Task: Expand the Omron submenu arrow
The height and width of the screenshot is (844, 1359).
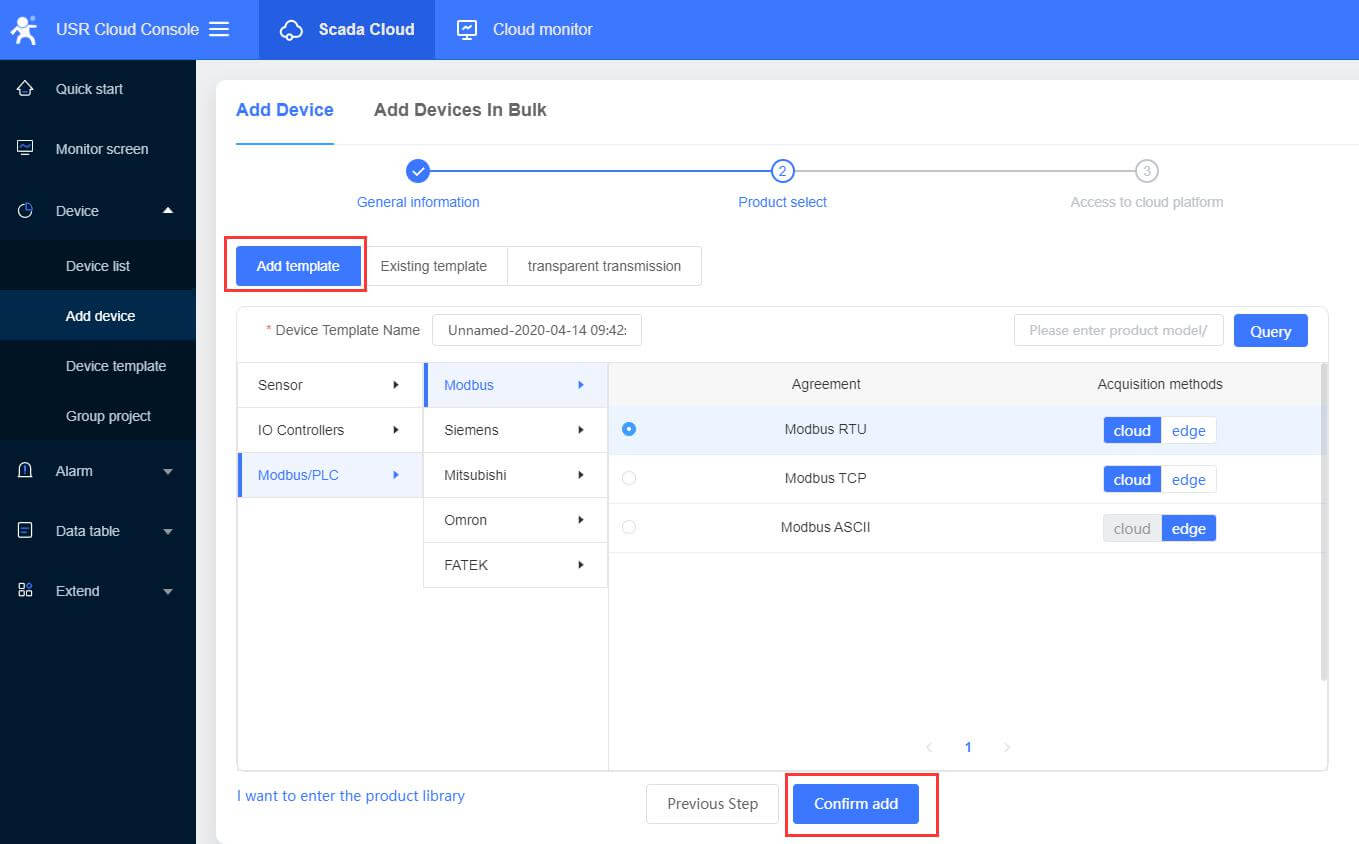Action: click(581, 520)
